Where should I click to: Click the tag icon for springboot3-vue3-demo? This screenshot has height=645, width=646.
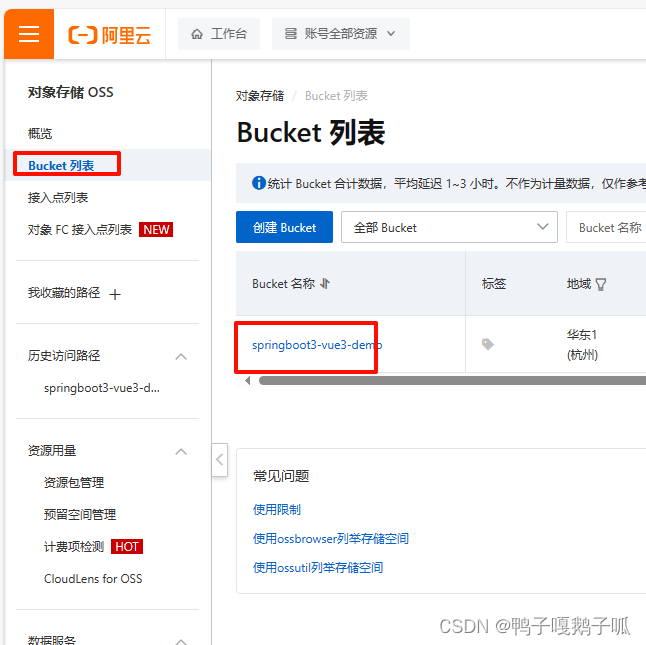click(487, 344)
